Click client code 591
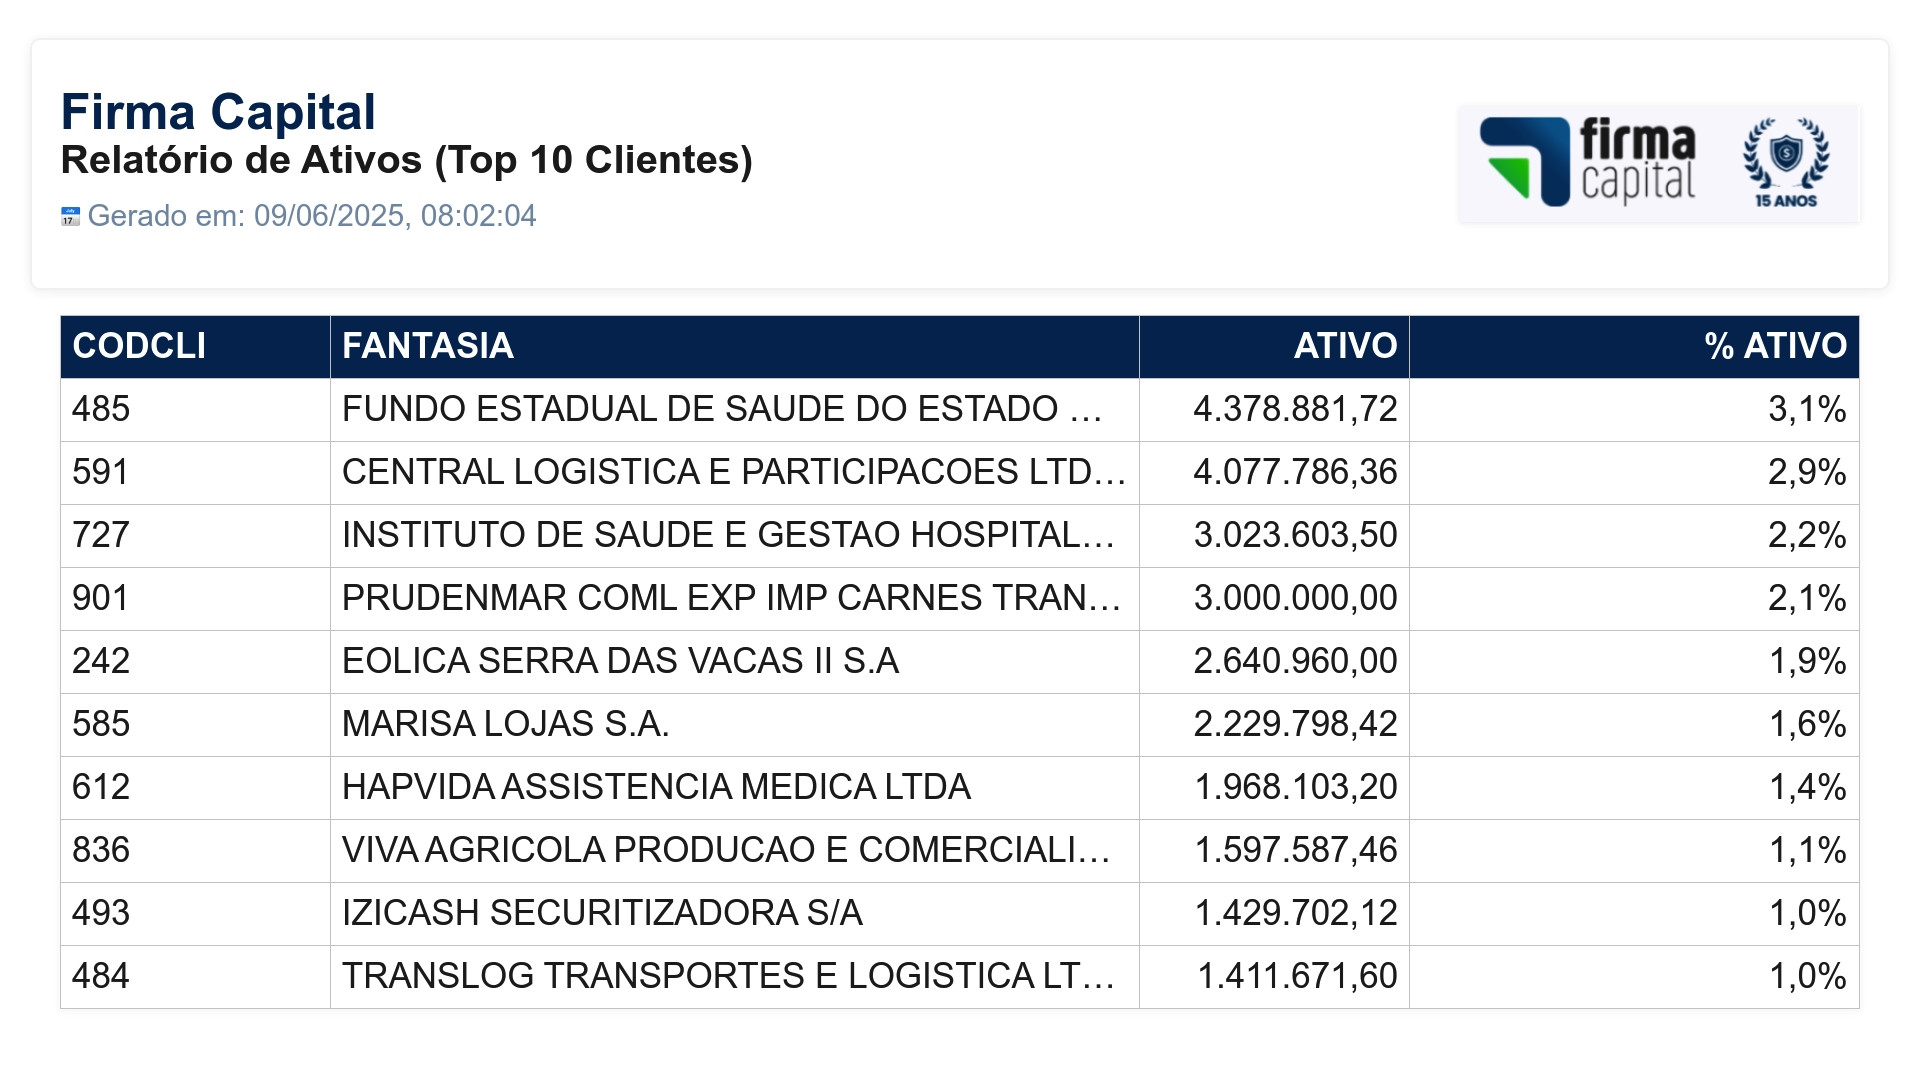Viewport: 1920px width, 1080px height. tap(100, 472)
